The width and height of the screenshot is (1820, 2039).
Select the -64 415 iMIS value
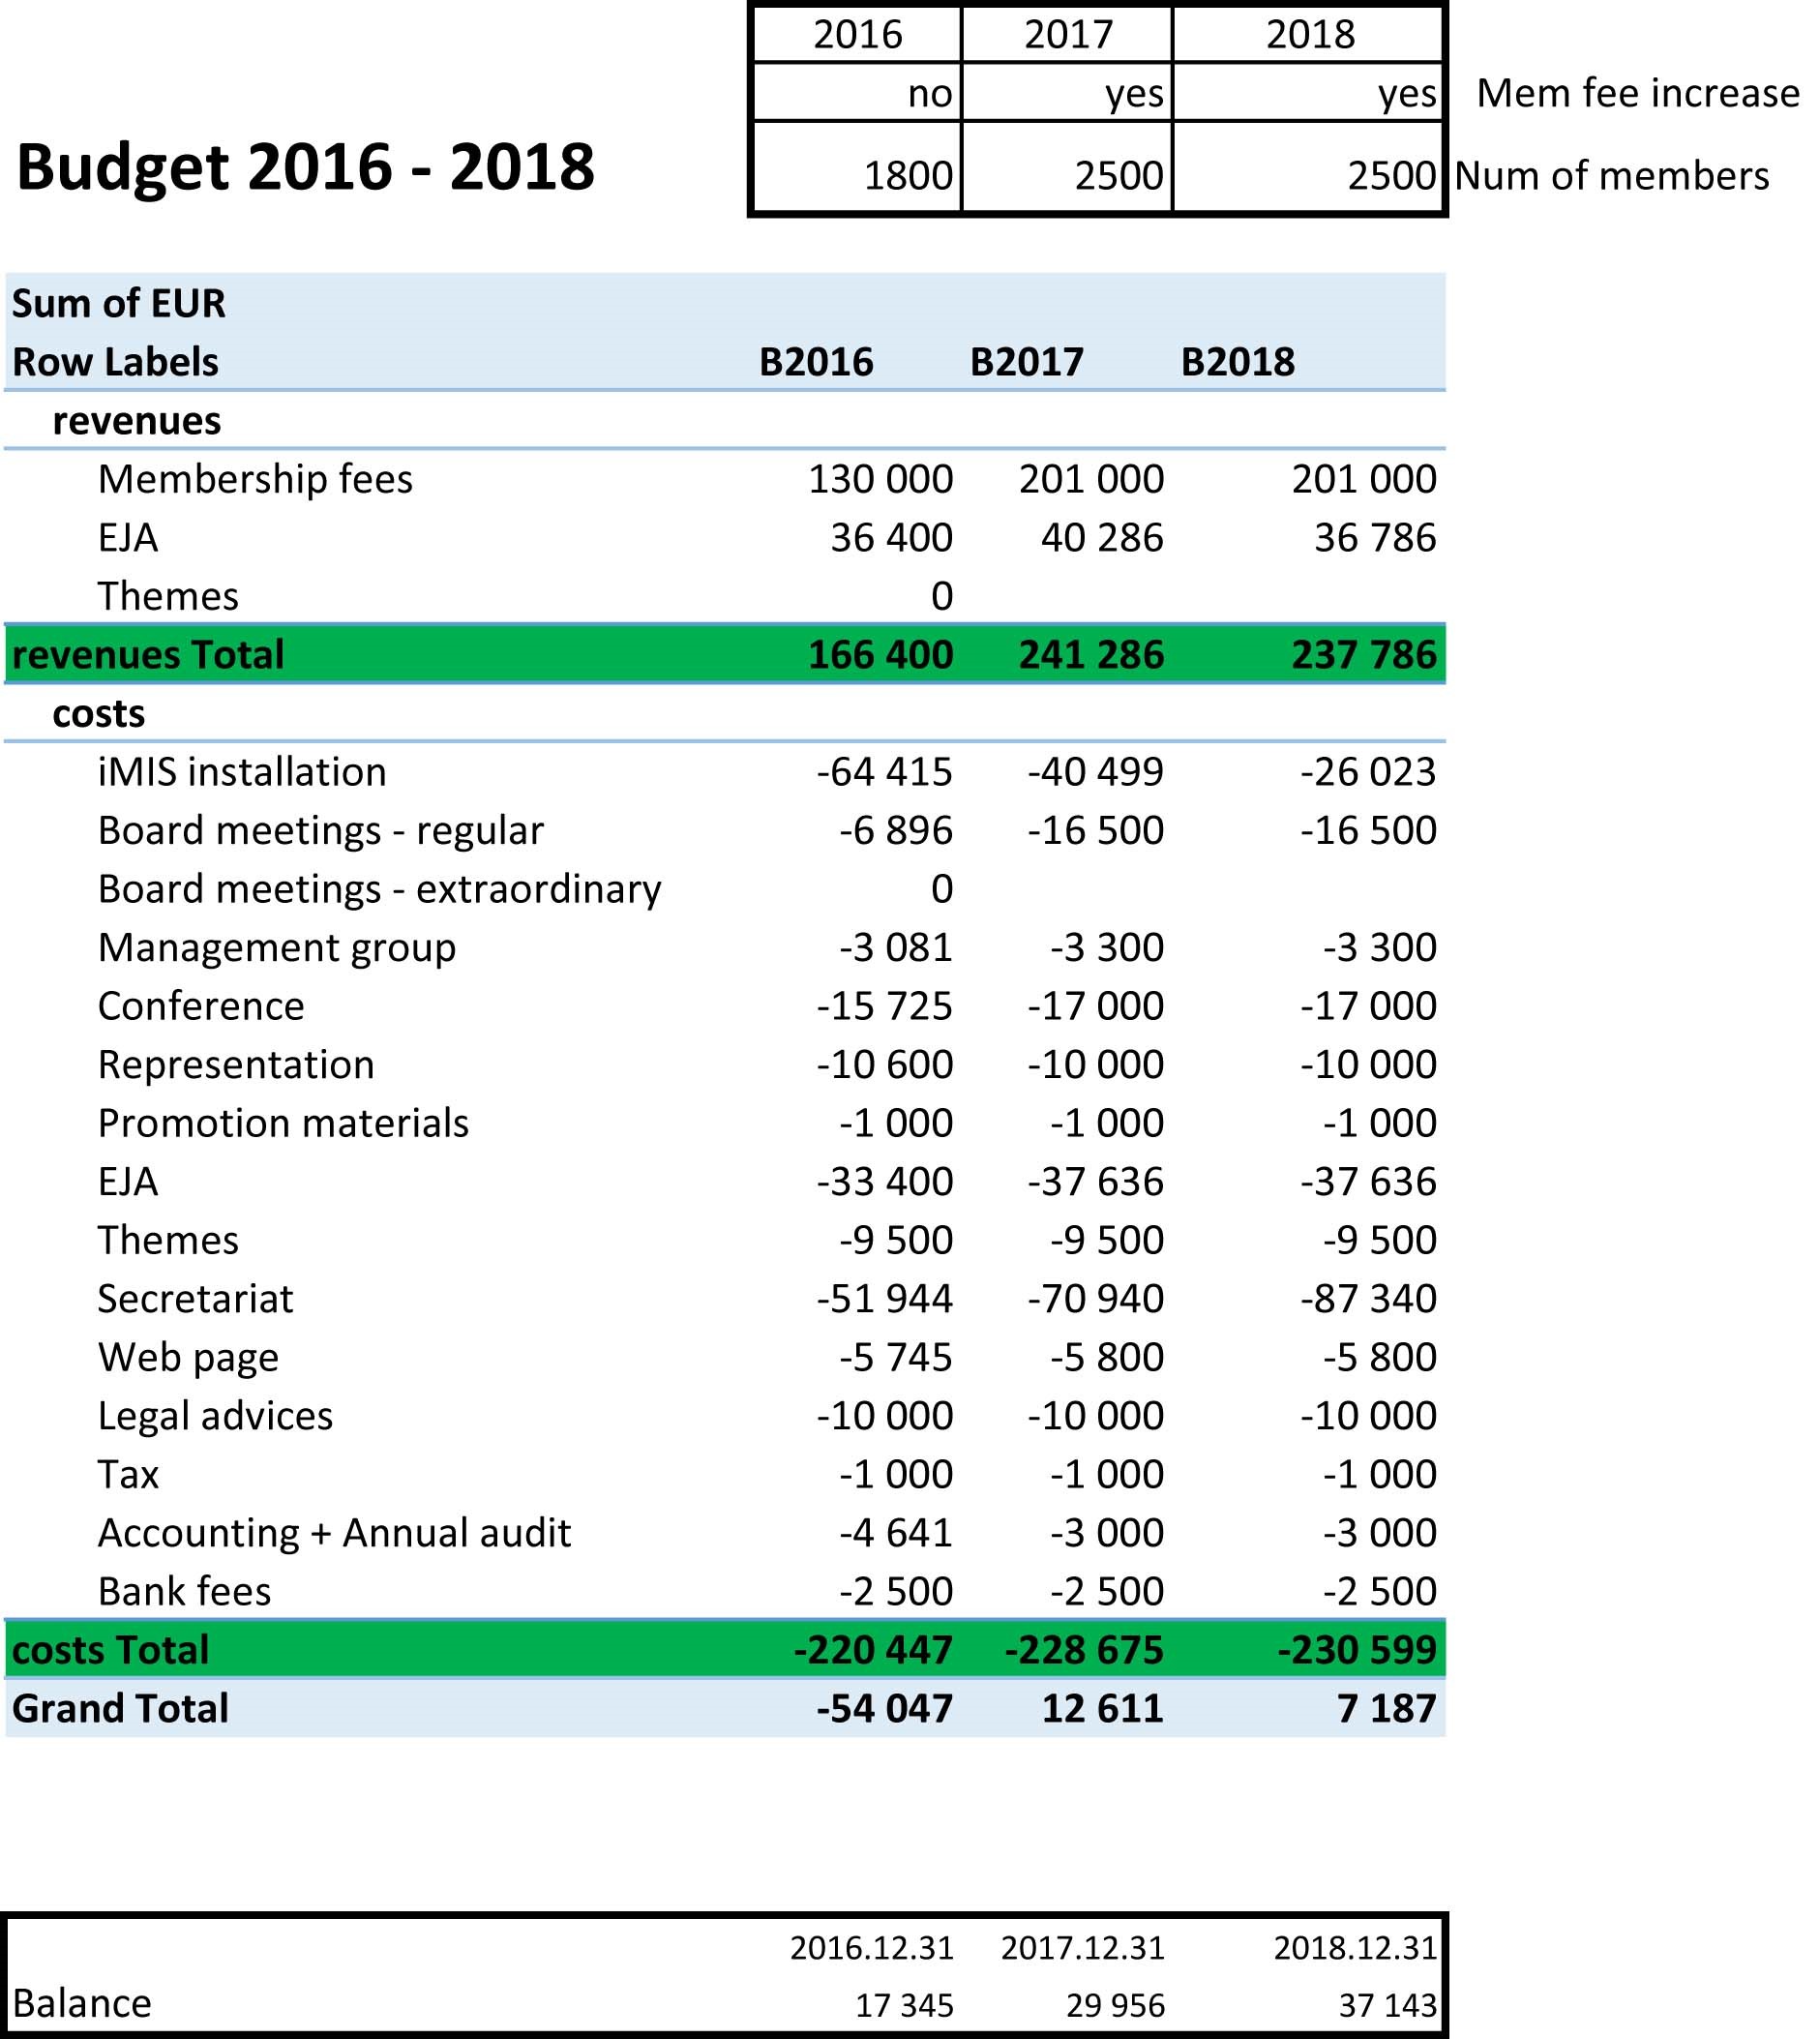[884, 772]
